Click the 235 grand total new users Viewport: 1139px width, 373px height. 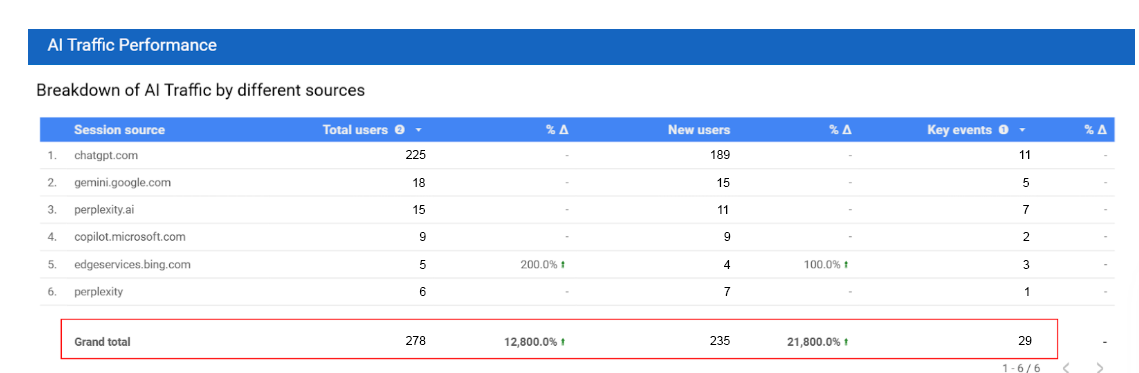[721, 340]
